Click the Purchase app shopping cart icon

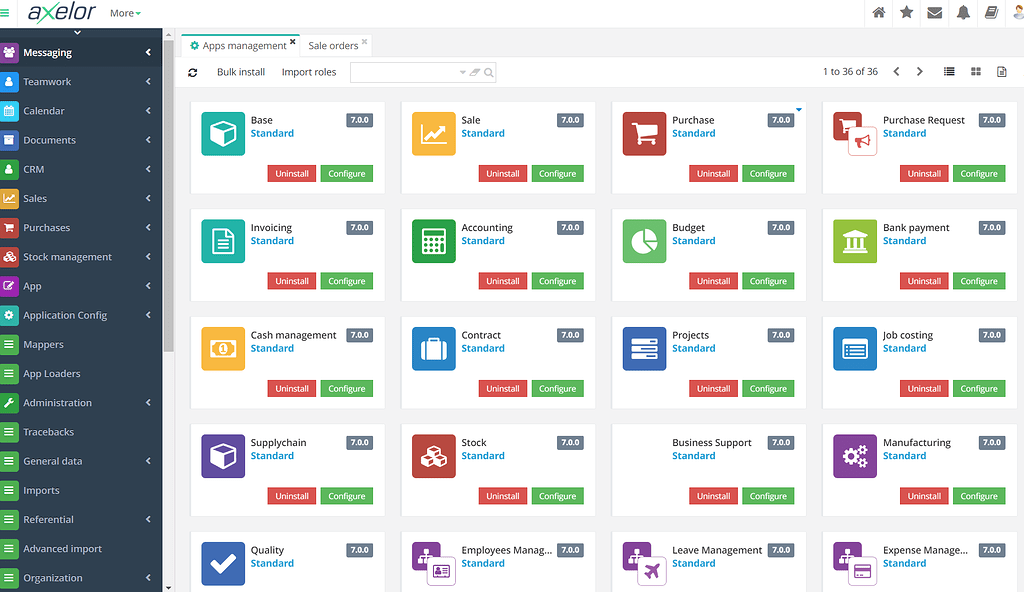(x=644, y=133)
